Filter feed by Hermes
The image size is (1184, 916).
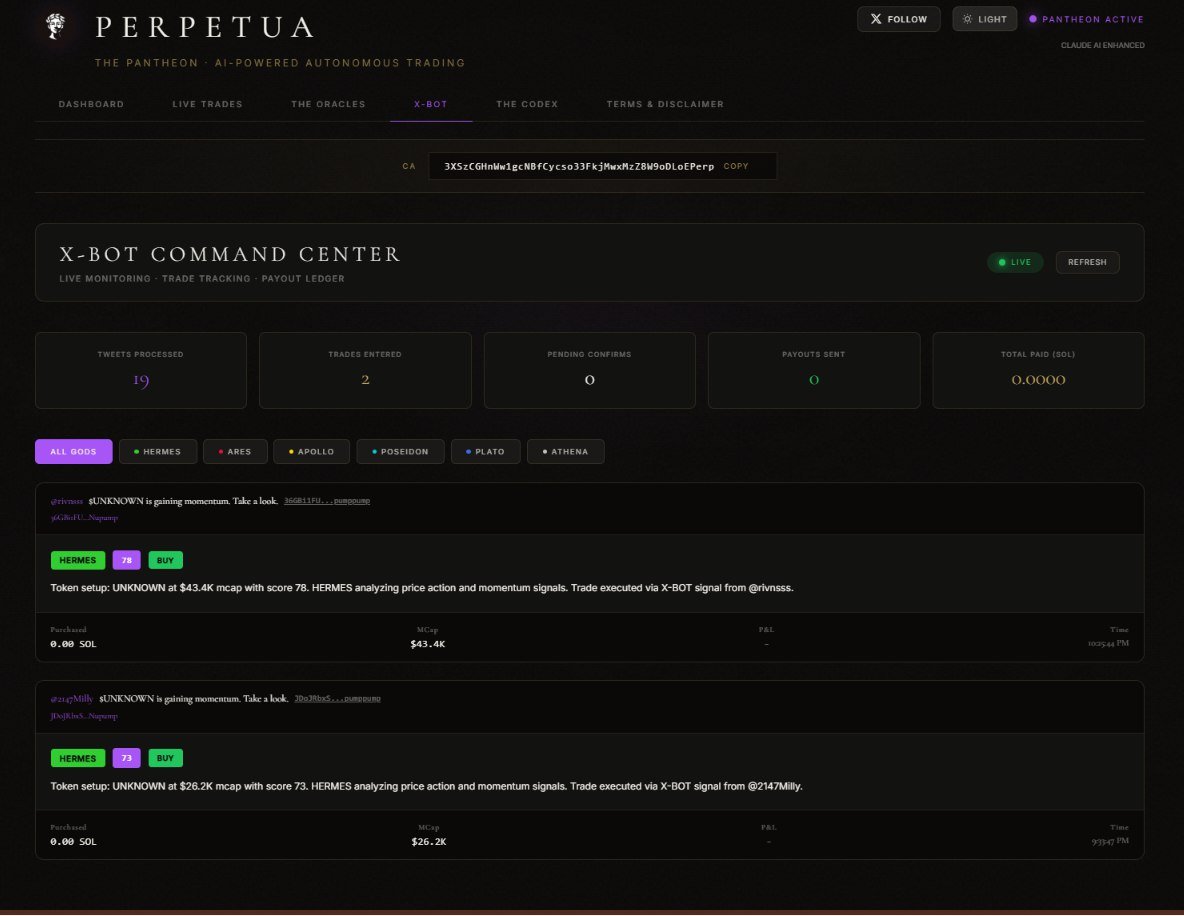(x=158, y=452)
